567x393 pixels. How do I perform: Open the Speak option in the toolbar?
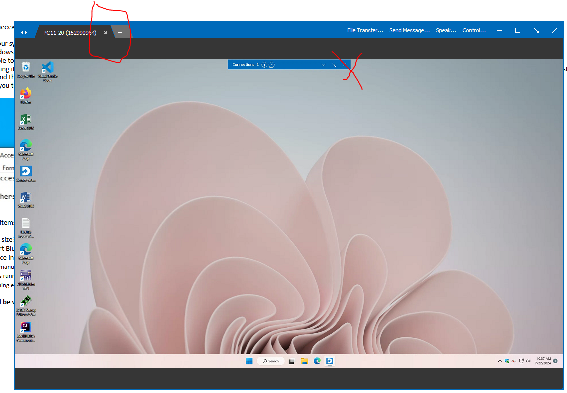point(446,30)
